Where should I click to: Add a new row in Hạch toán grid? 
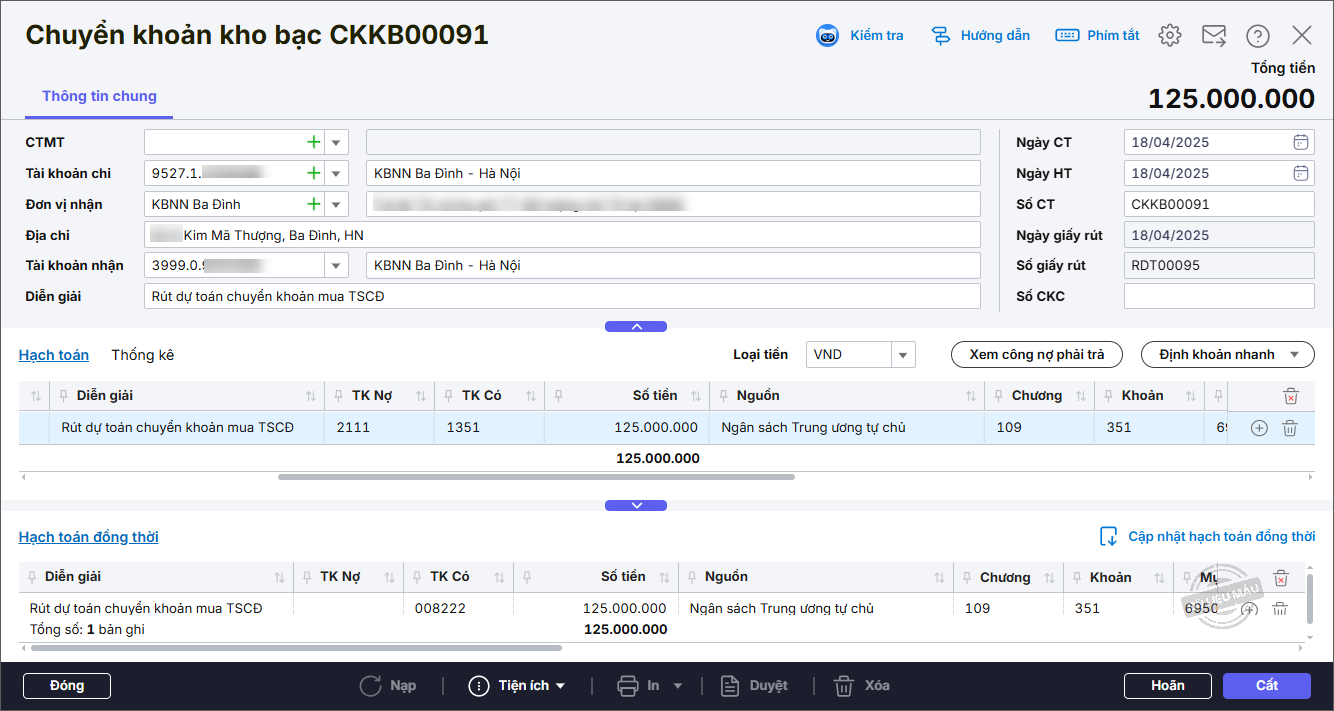pyautogui.click(x=1259, y=428)
